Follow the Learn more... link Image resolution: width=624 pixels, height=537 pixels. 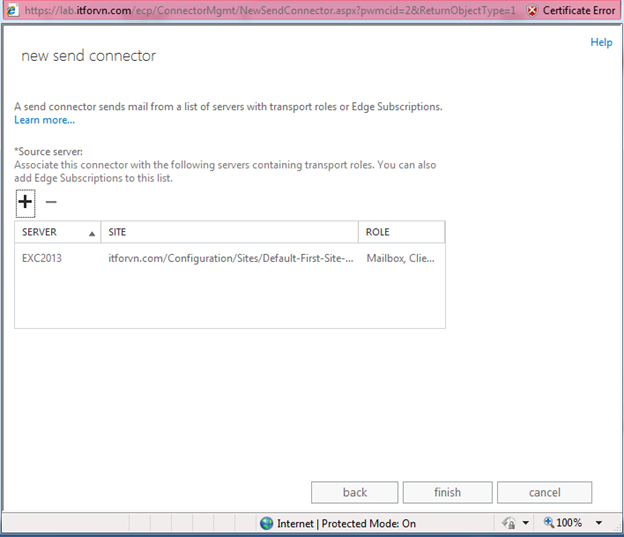click(44, 120)
